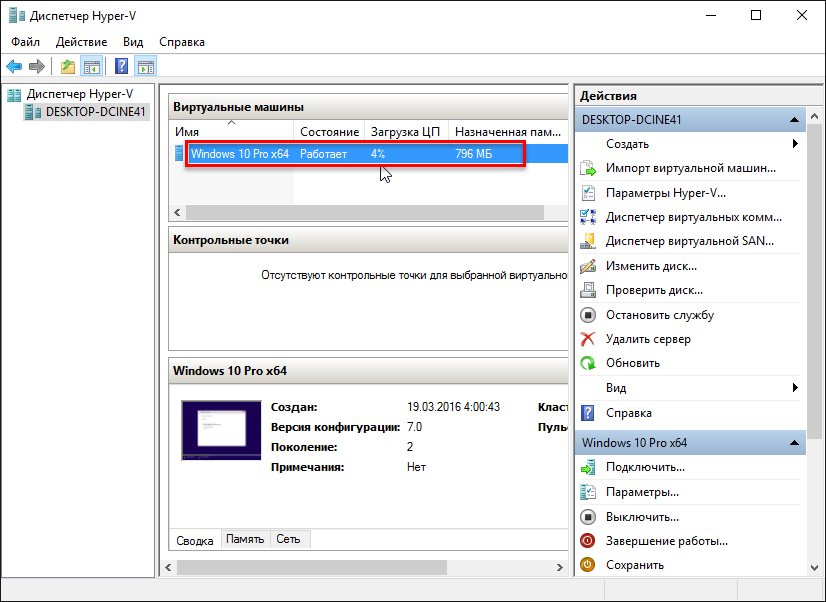The width and height of the screenshot is (826, 602).
Task: Click the 19.03.2016 4:00:43 creation date value
Action: point(453,407)
